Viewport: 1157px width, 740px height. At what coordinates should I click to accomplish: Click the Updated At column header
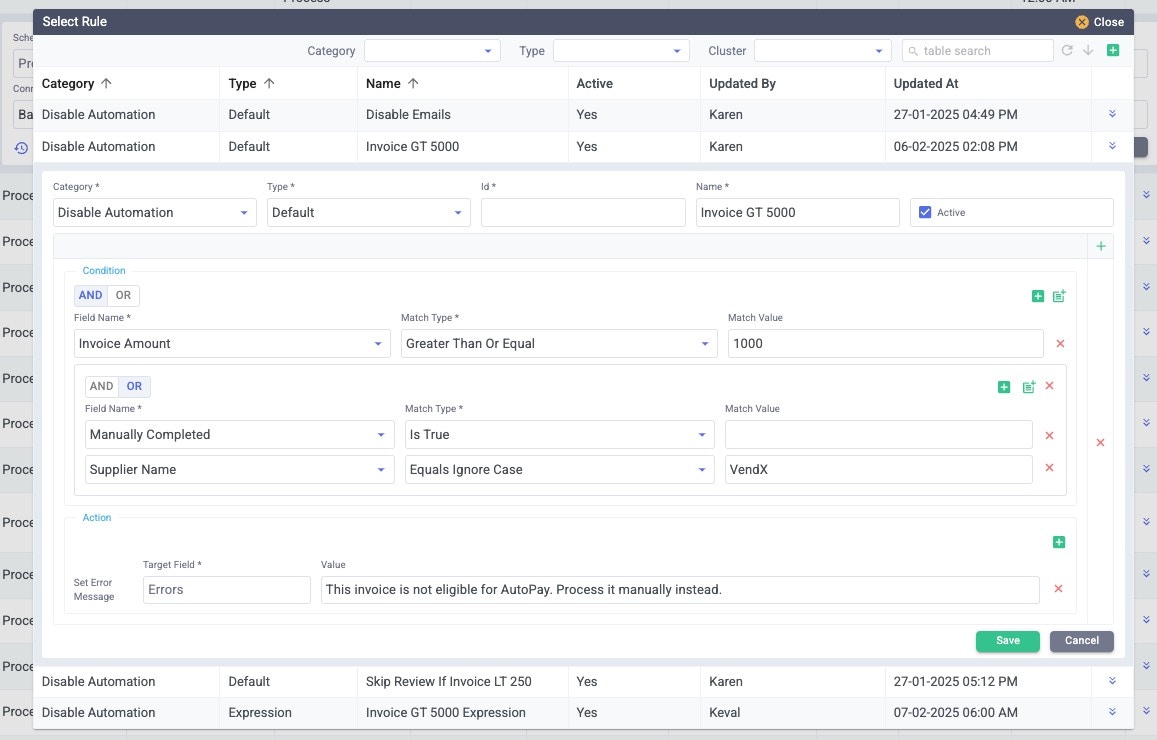pyautogui.click(x=926, y=83)
